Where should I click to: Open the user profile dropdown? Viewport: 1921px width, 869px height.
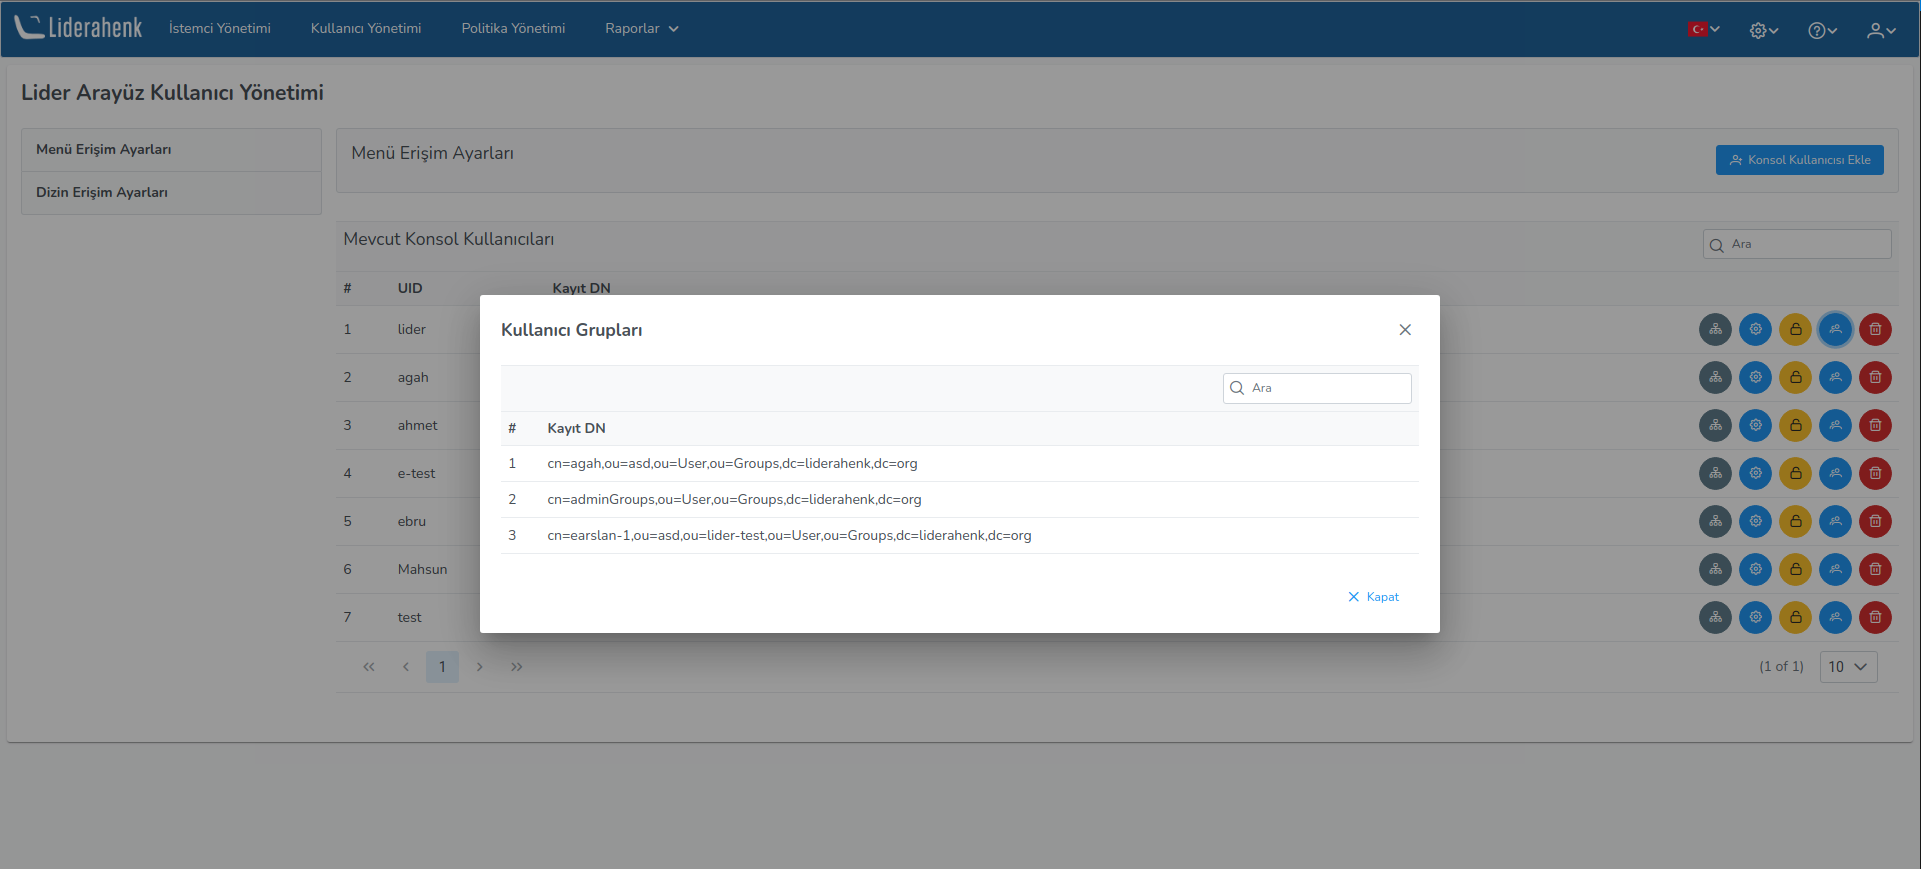point(1881,30)
